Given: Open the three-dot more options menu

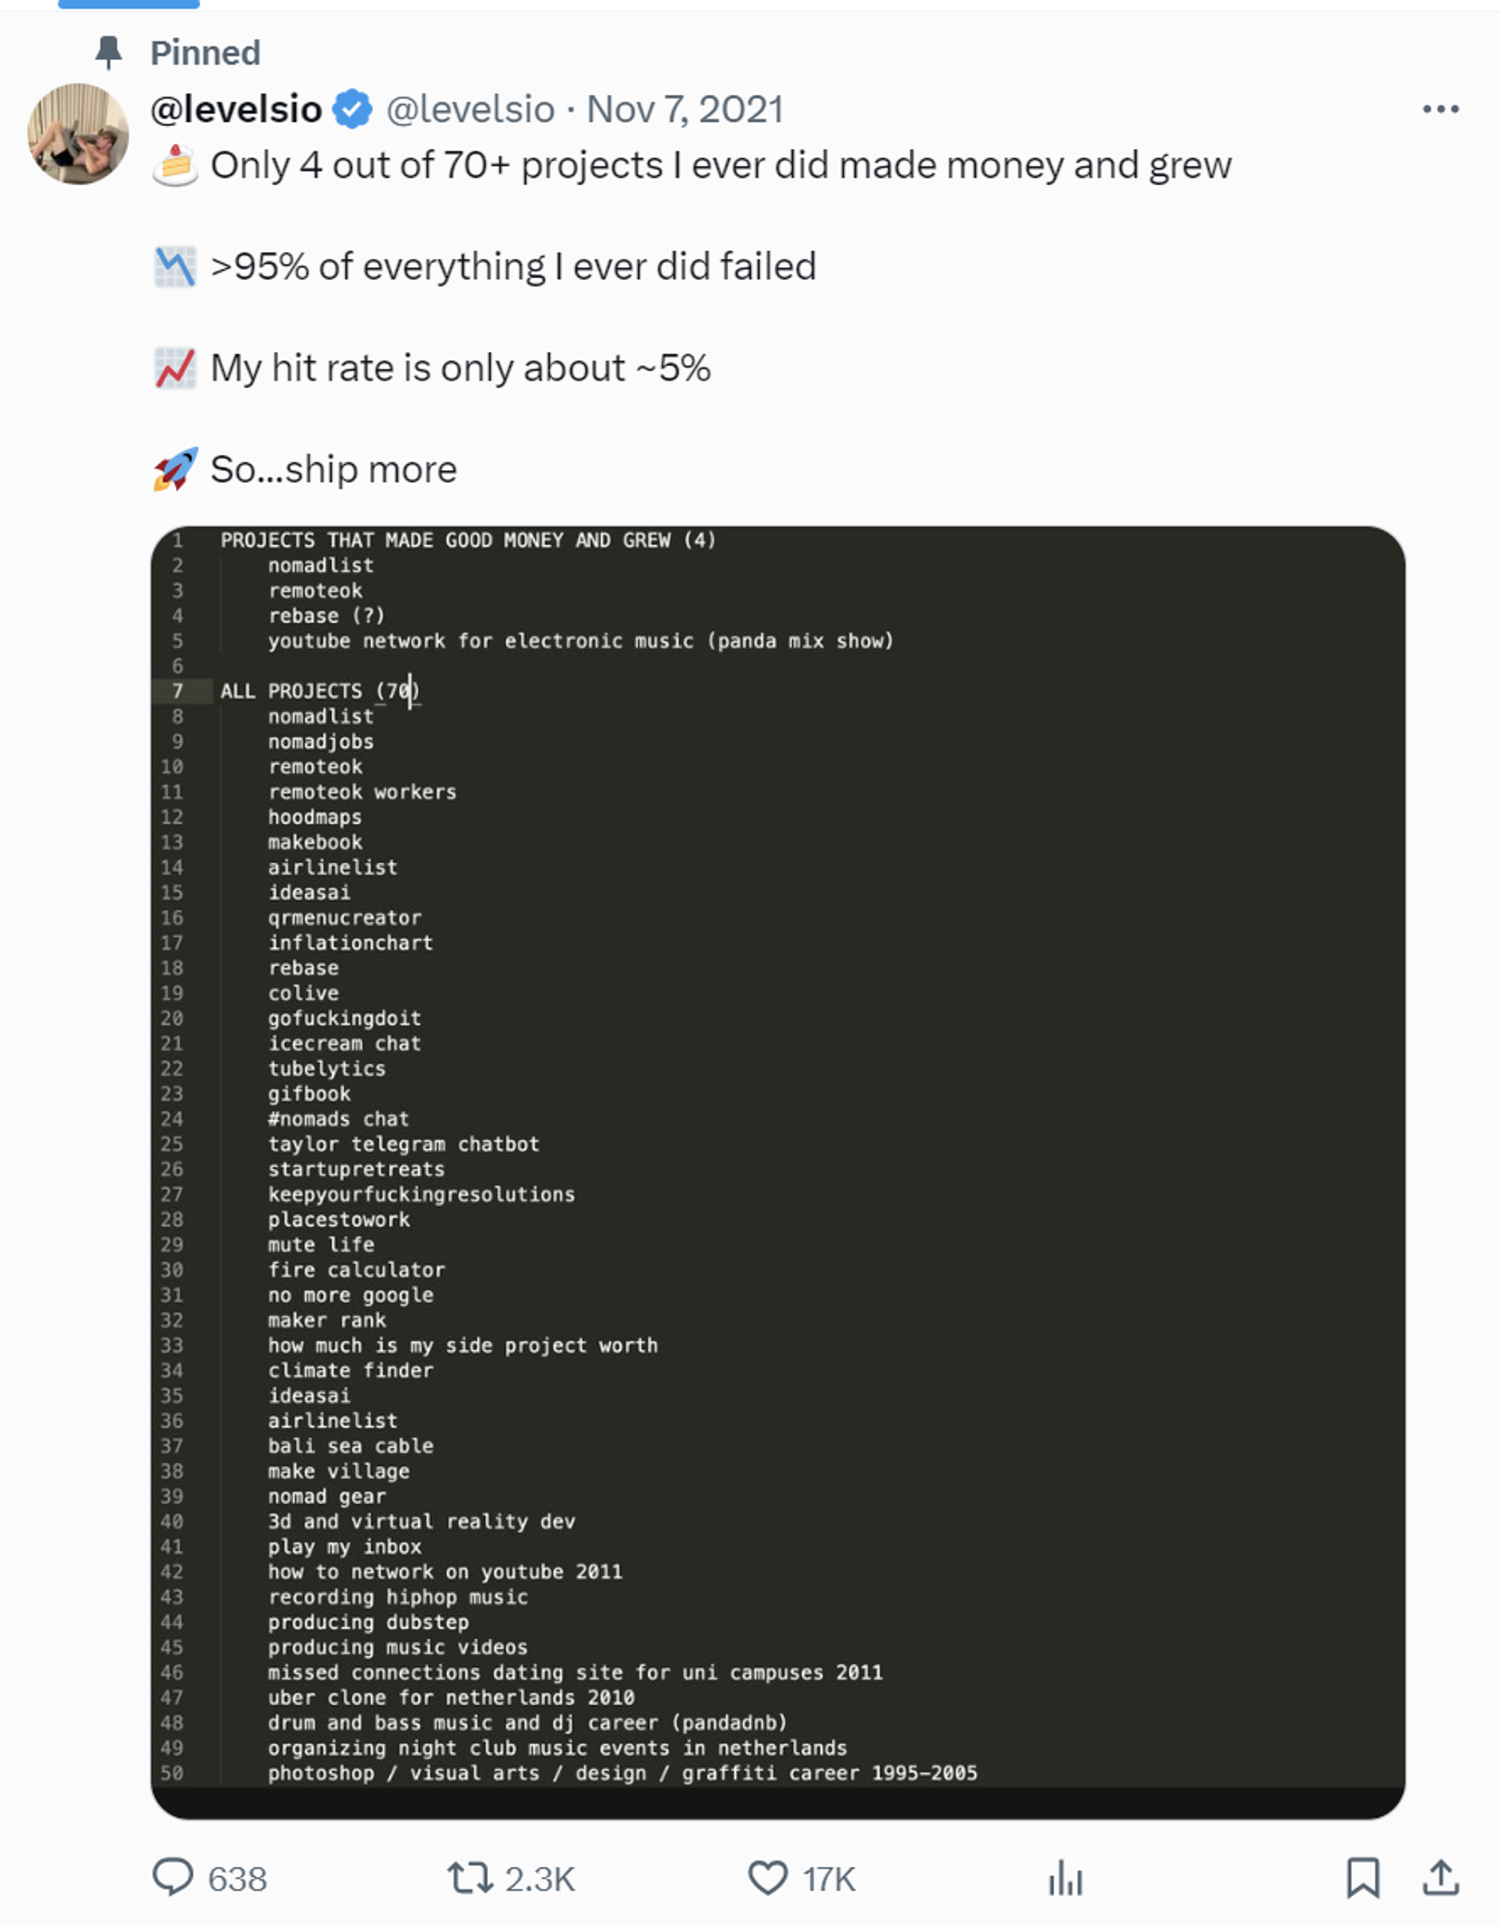Looking at the screenshot, I should [1440, 109].
